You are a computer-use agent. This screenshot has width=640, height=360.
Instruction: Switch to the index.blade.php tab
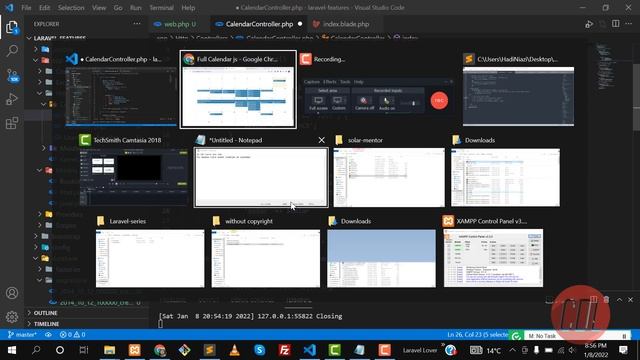[x=345, y=24]
